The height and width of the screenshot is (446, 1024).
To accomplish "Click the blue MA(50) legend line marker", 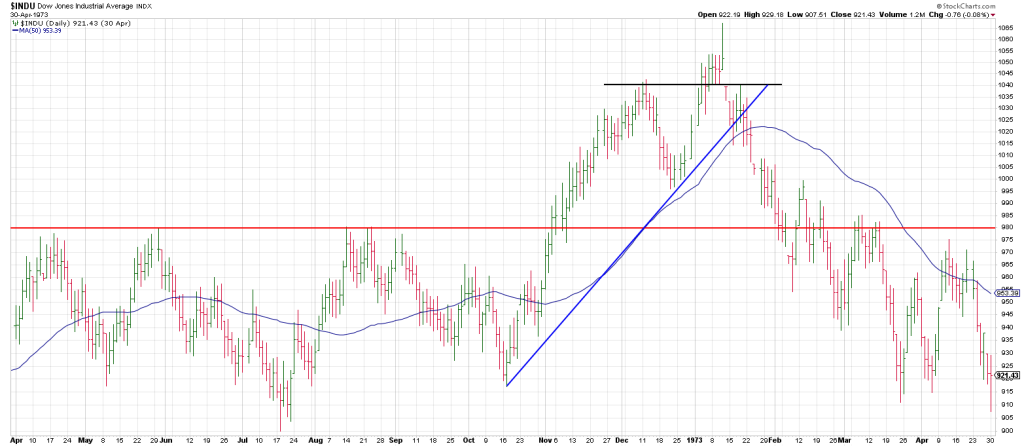I will click(x=13, y=31).
